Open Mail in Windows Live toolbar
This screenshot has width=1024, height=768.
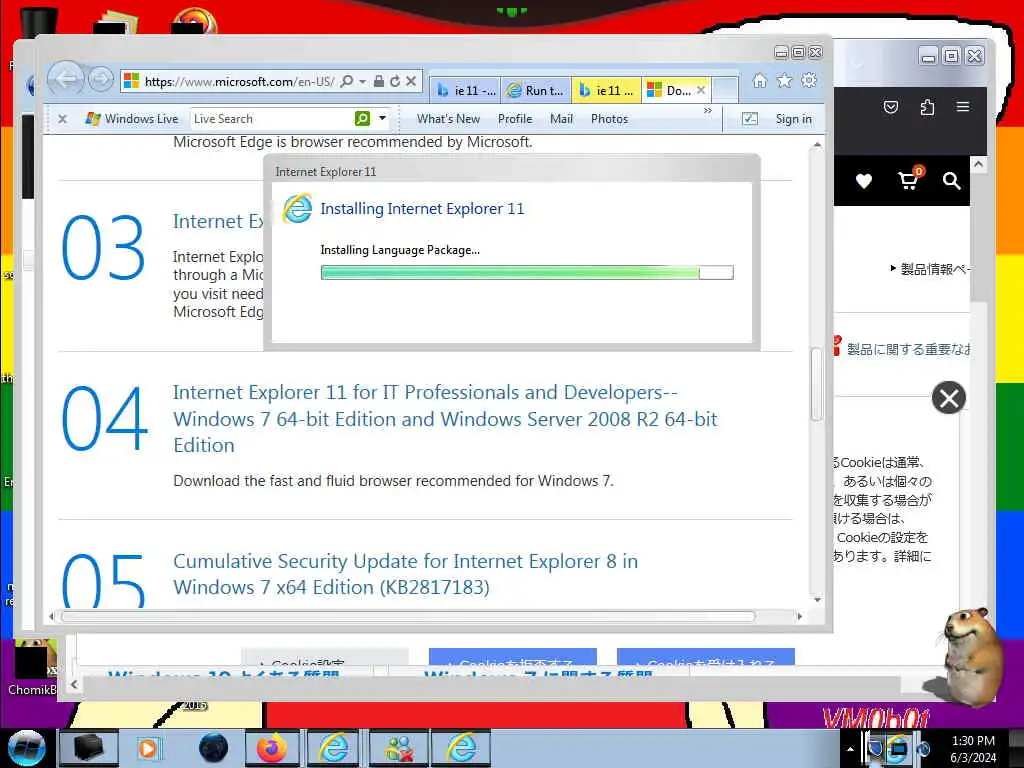561,119
